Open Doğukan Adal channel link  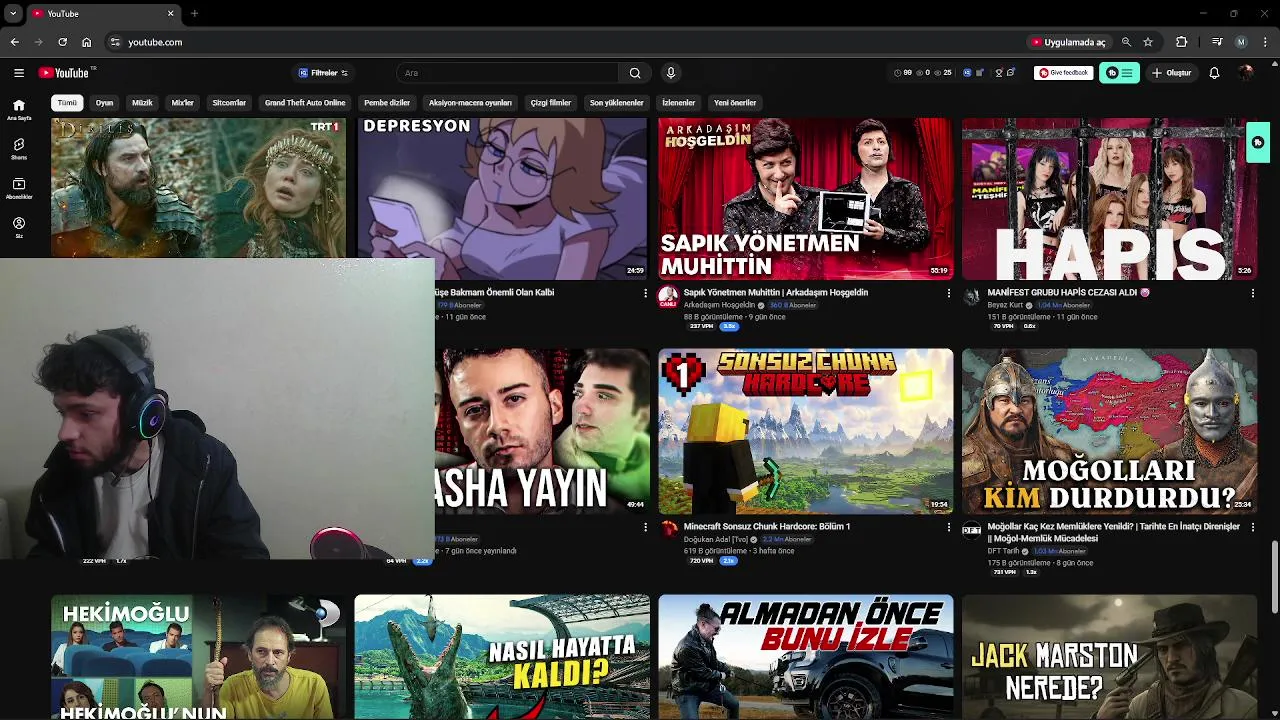[716, 539]
